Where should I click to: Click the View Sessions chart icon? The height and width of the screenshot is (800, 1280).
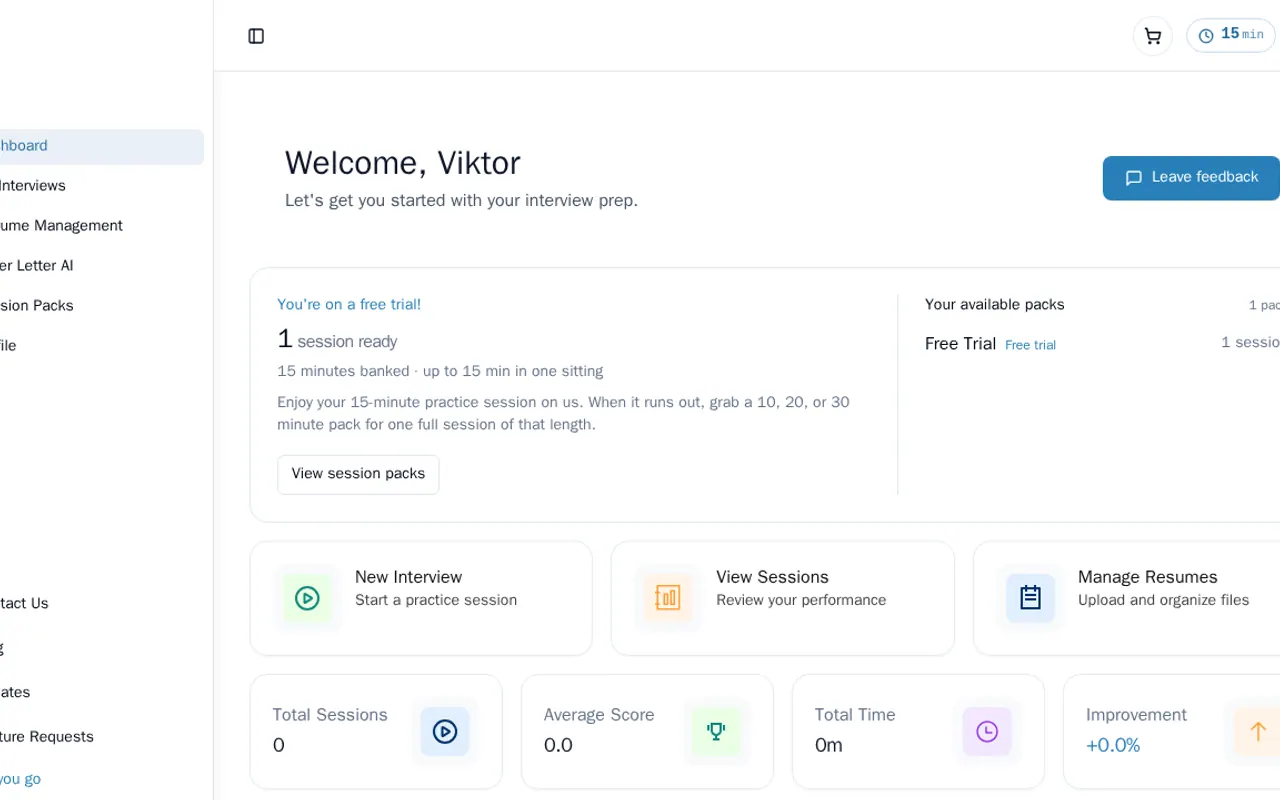[668, 598]
